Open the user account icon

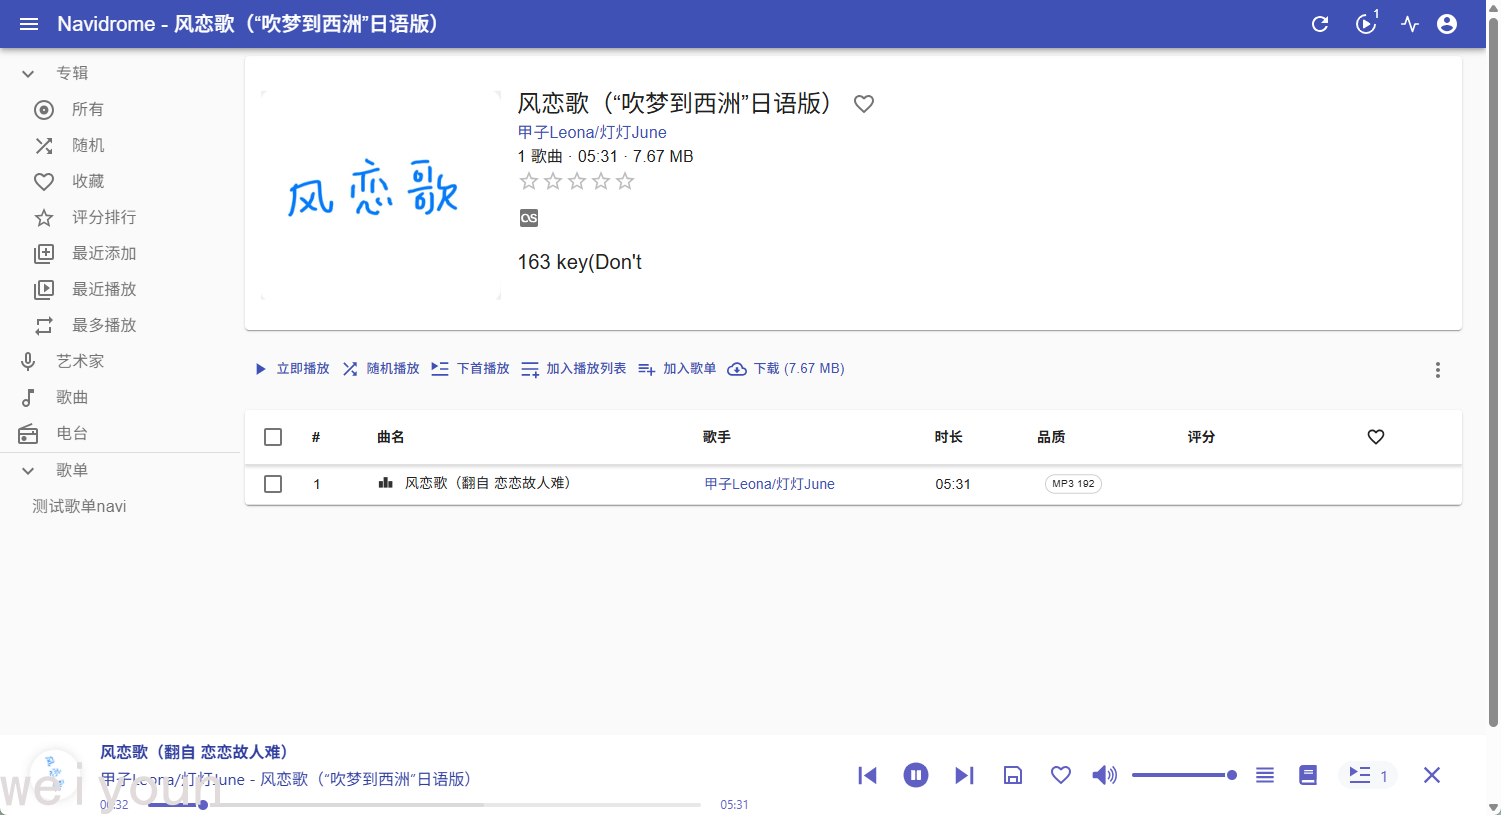tap(1447, 24)
